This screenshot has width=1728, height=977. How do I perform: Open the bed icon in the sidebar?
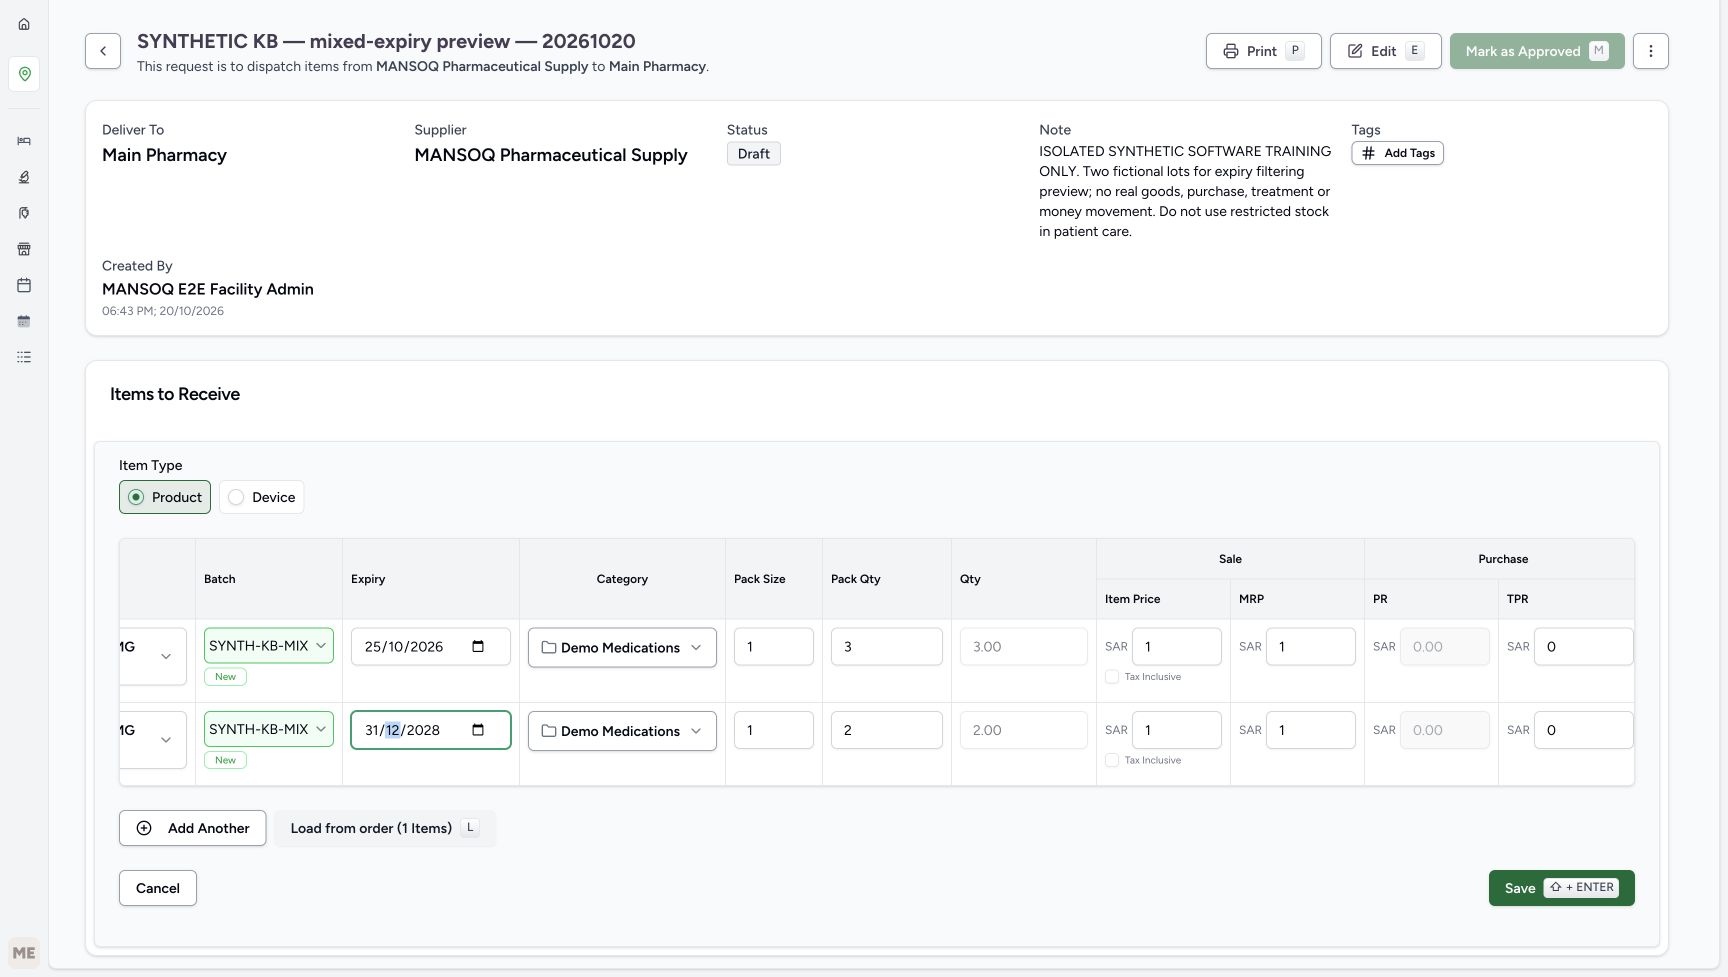24,141
